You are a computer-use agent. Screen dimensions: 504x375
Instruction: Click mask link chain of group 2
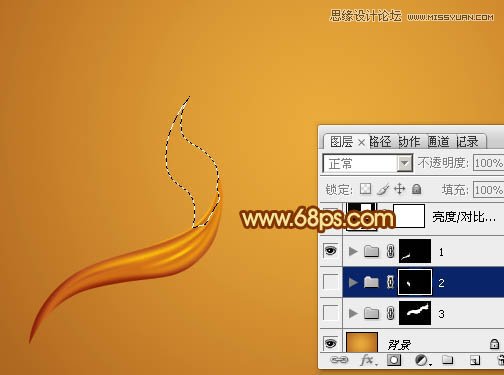click(390, 282)
